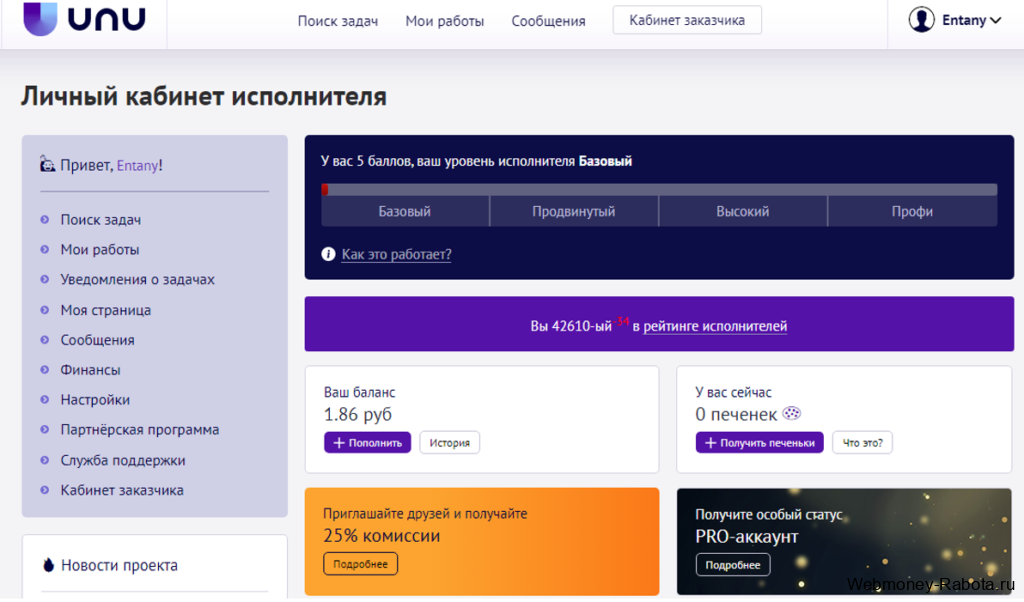Select Поиск задач in the sidebar

click(101, 220)
